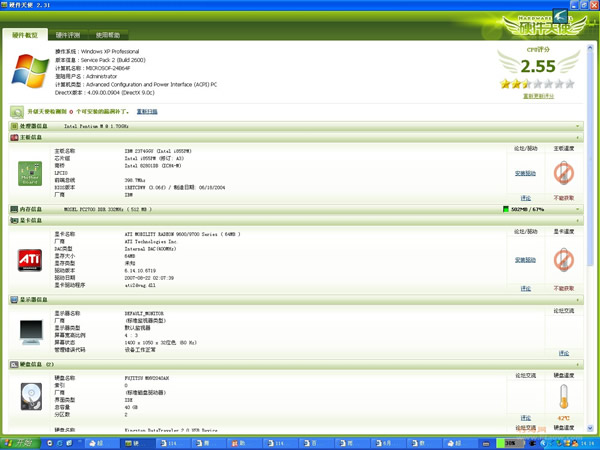The height and width of the screenshot is (450, 600).
Task: Click the graphics card icon in the 显卡信息 header
Action: click(x=14, y=220)
